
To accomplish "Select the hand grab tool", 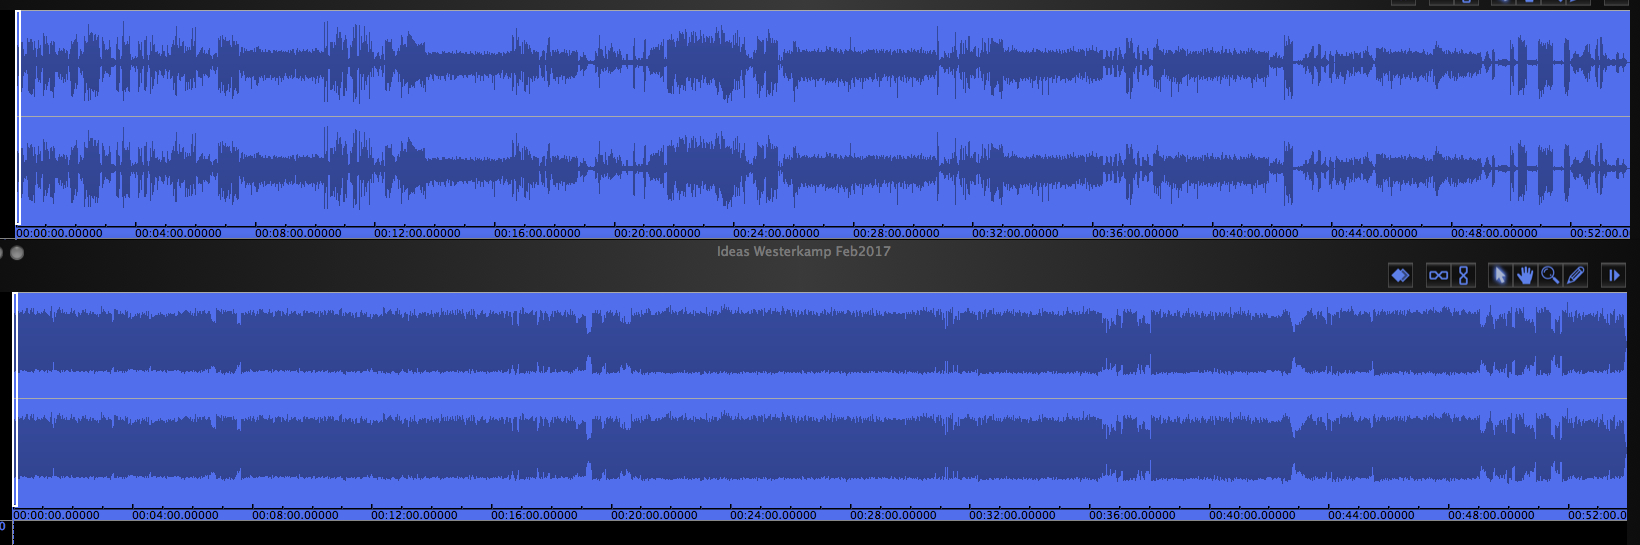I will pyautogui.click(x=1524, y=275).
